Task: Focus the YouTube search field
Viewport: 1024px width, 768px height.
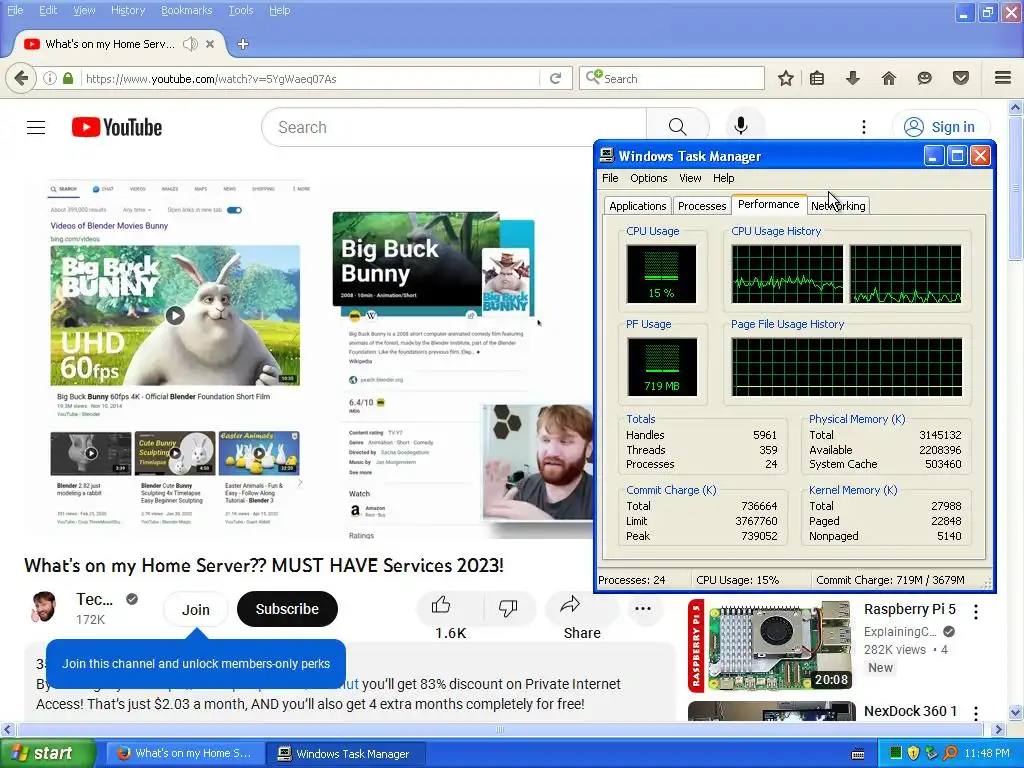Action: pos(455,127)
